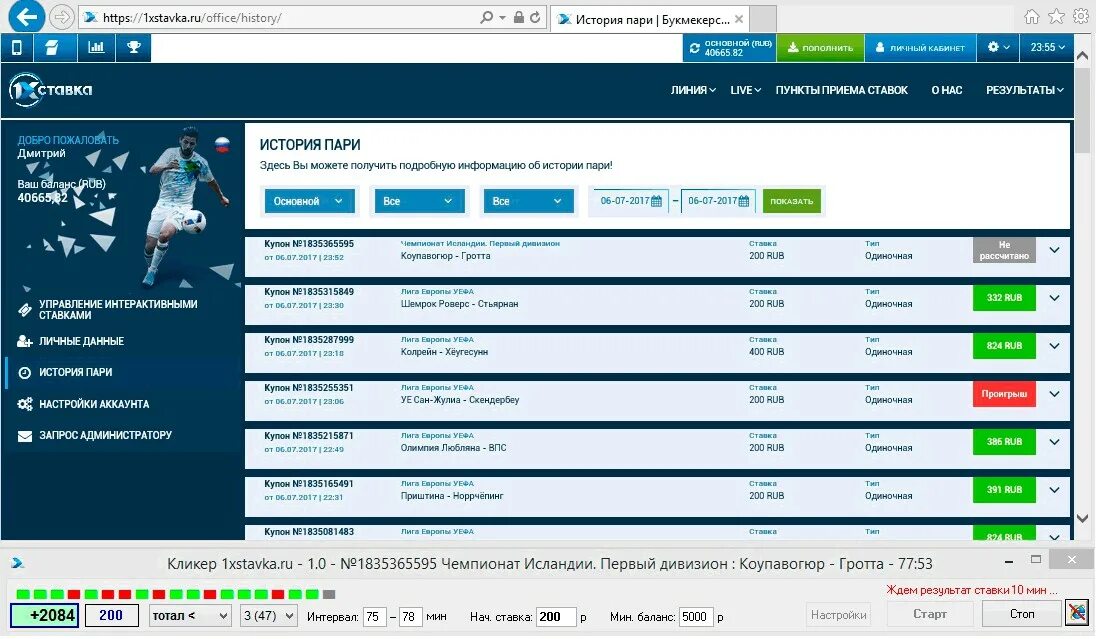
Task: Open browser home icon
Action: 1032,17
